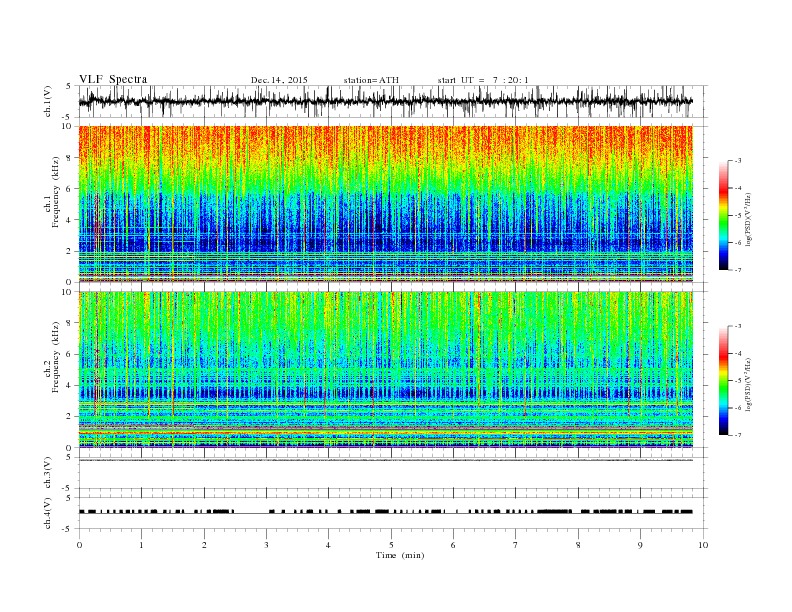The image size is (792, 612).
Task: Click the "-3" tick on ch.1 color bar
Action: (x=738, y=161)
